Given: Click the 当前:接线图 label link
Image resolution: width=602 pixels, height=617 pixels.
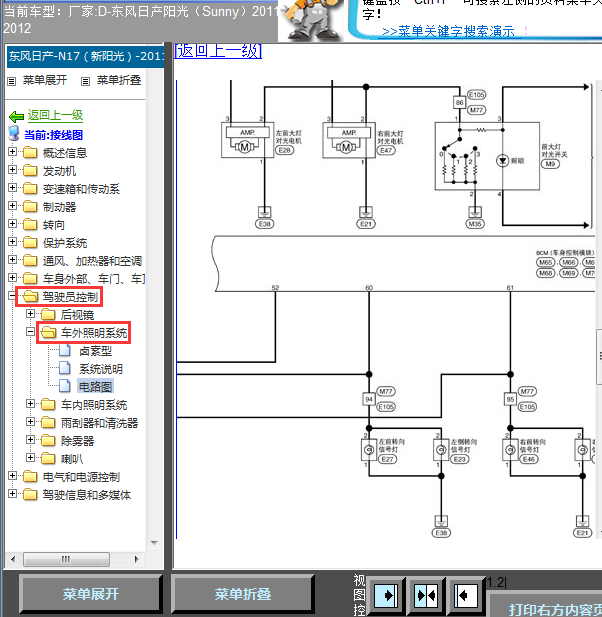Looking at the screenshot, I should (x=54, y=135).
